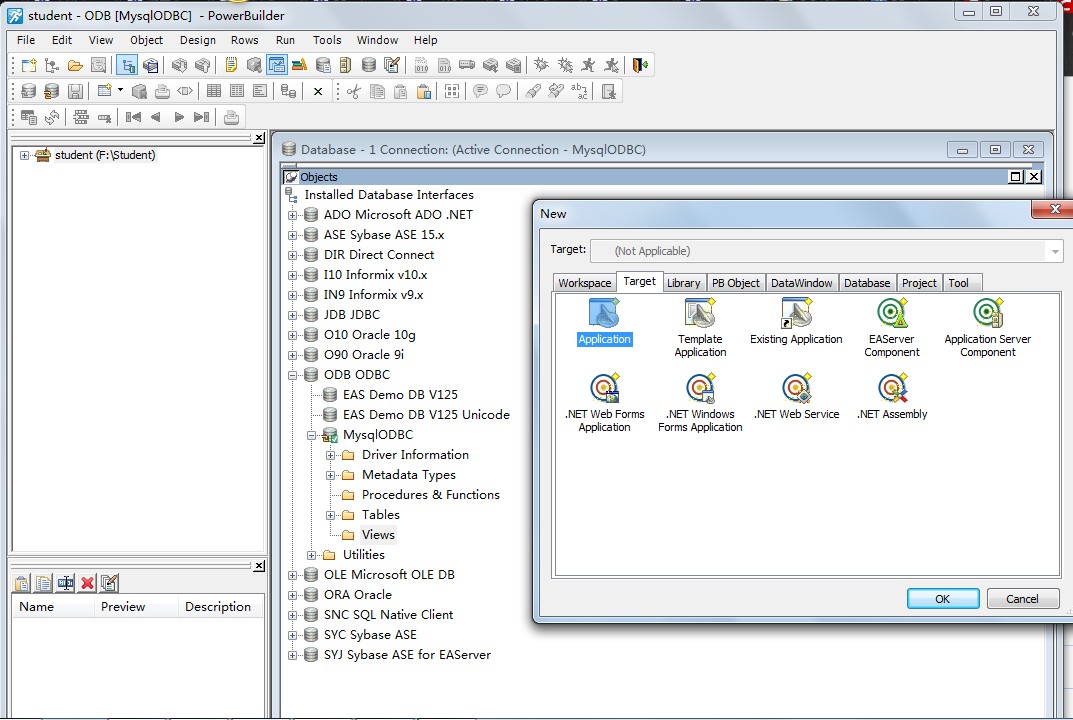Collapse the ODB ODBC node
Screen dimensions: 1073x720
pos(293,375)
